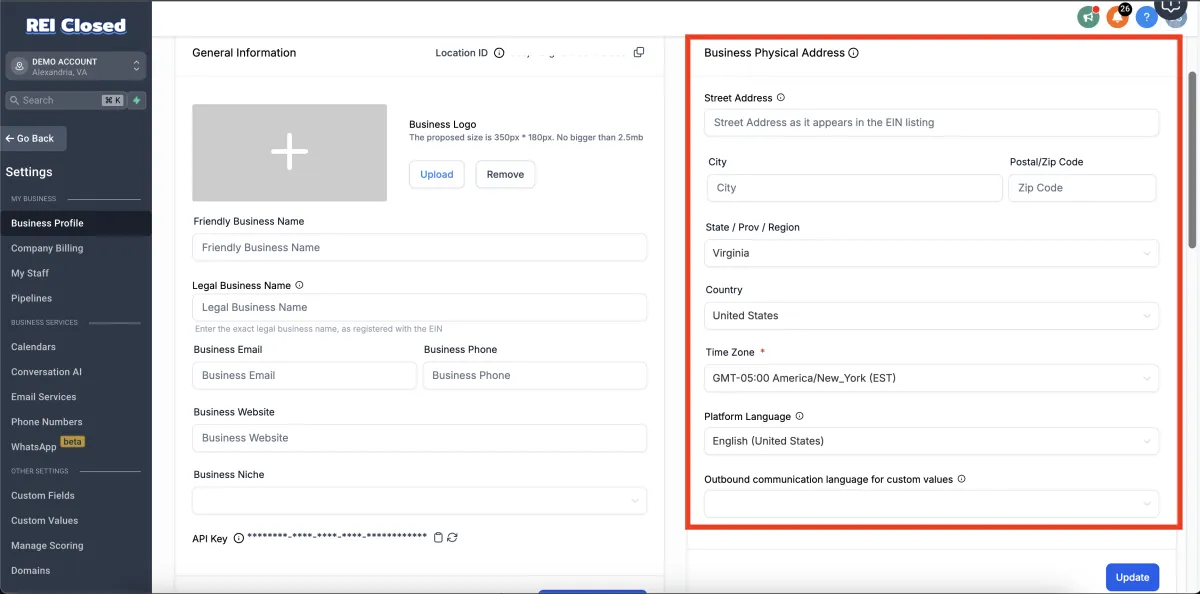Expand the State / Prov / Region dropdown
1200x594 pixels.
coord(931,253)
